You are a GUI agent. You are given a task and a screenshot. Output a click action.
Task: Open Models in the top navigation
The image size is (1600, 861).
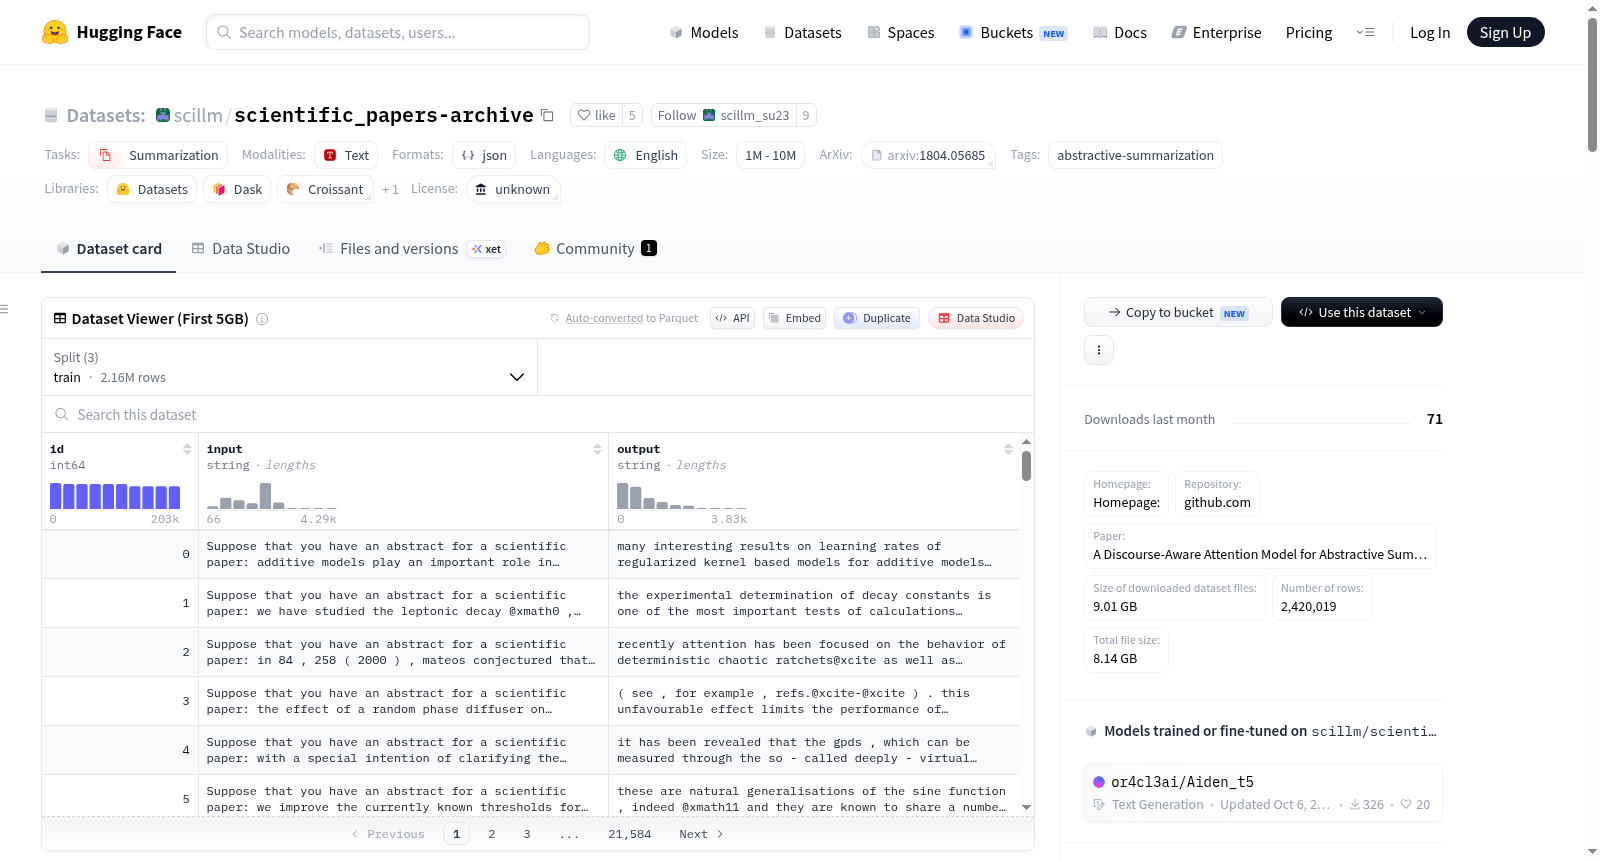point(704,32)
